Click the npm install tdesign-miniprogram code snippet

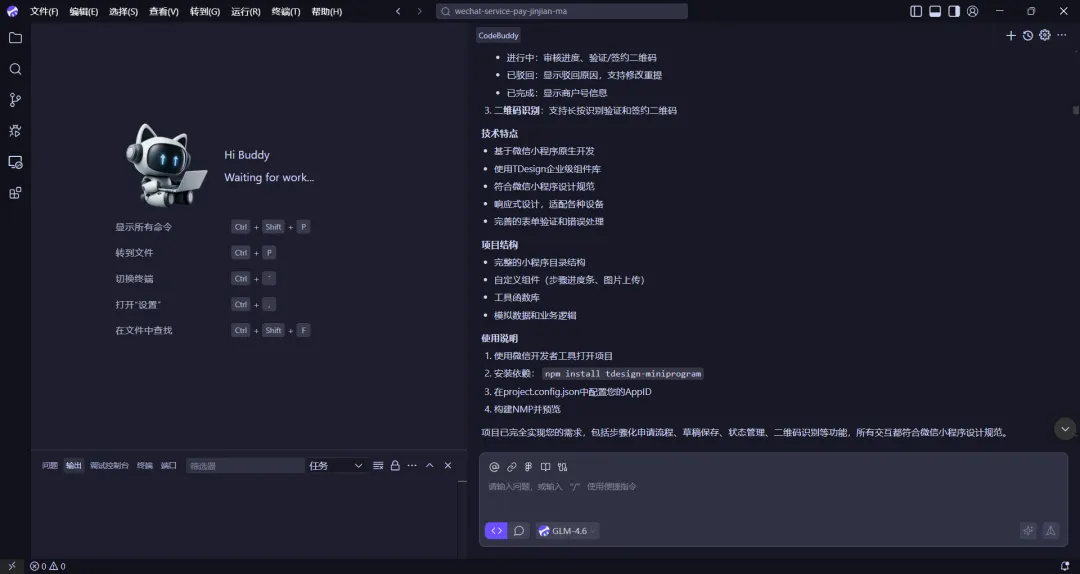click(x=623, y=373)
